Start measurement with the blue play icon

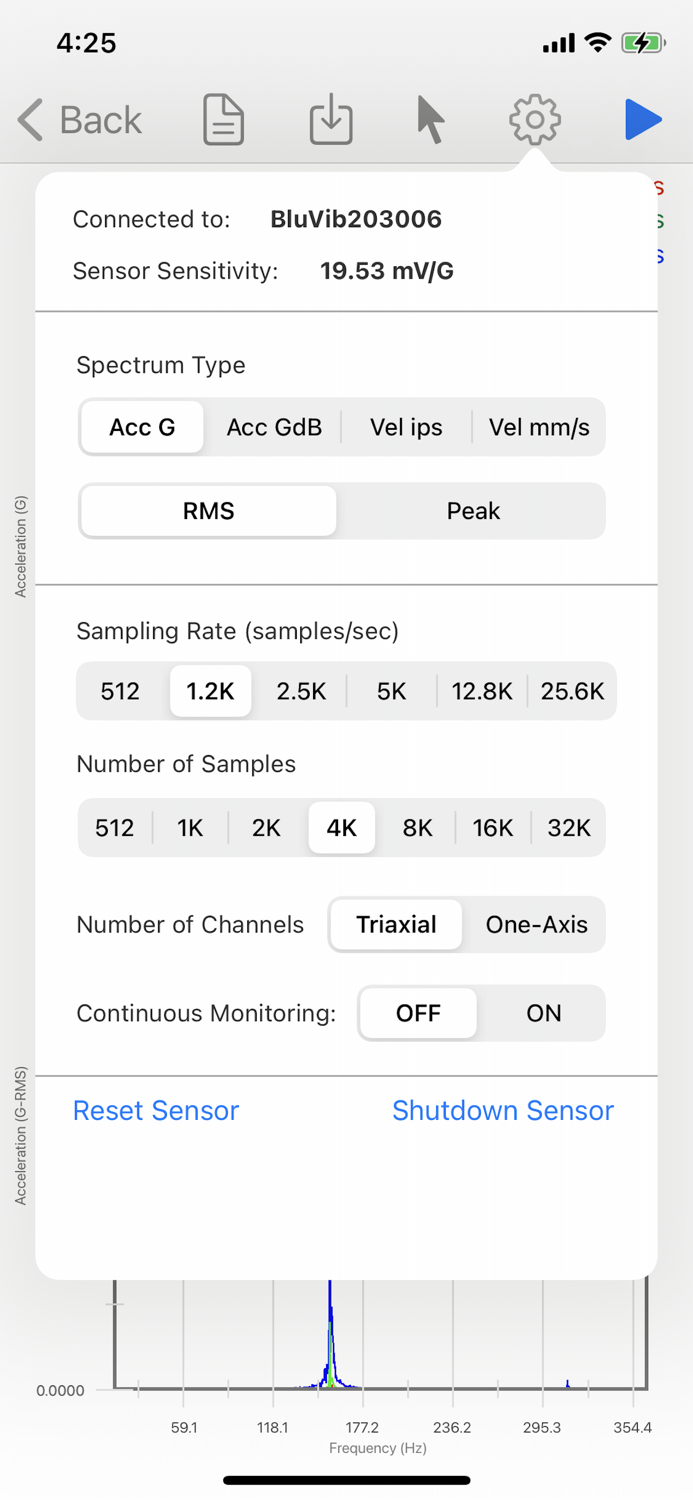click(x=644, y=119)
